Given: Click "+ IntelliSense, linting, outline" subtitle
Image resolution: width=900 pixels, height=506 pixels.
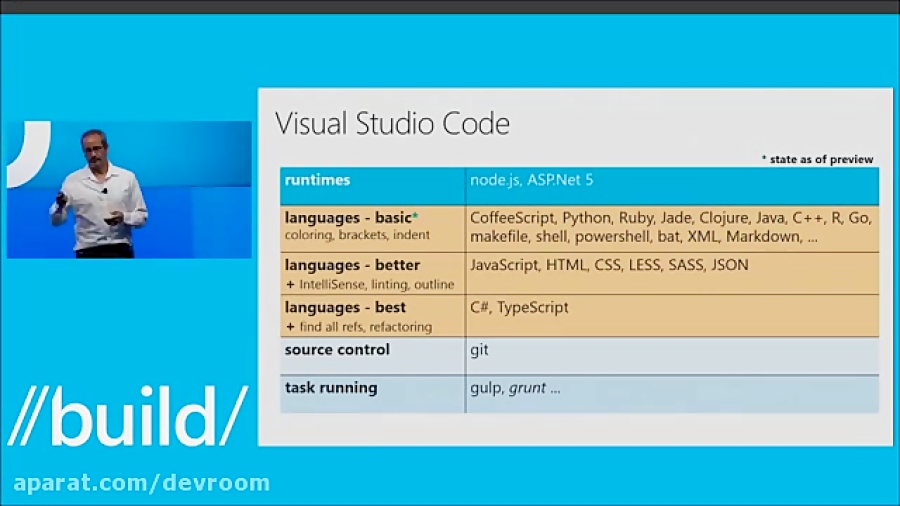Looking at the screenshot, I should pyautogui.click(x=370, y=285).
